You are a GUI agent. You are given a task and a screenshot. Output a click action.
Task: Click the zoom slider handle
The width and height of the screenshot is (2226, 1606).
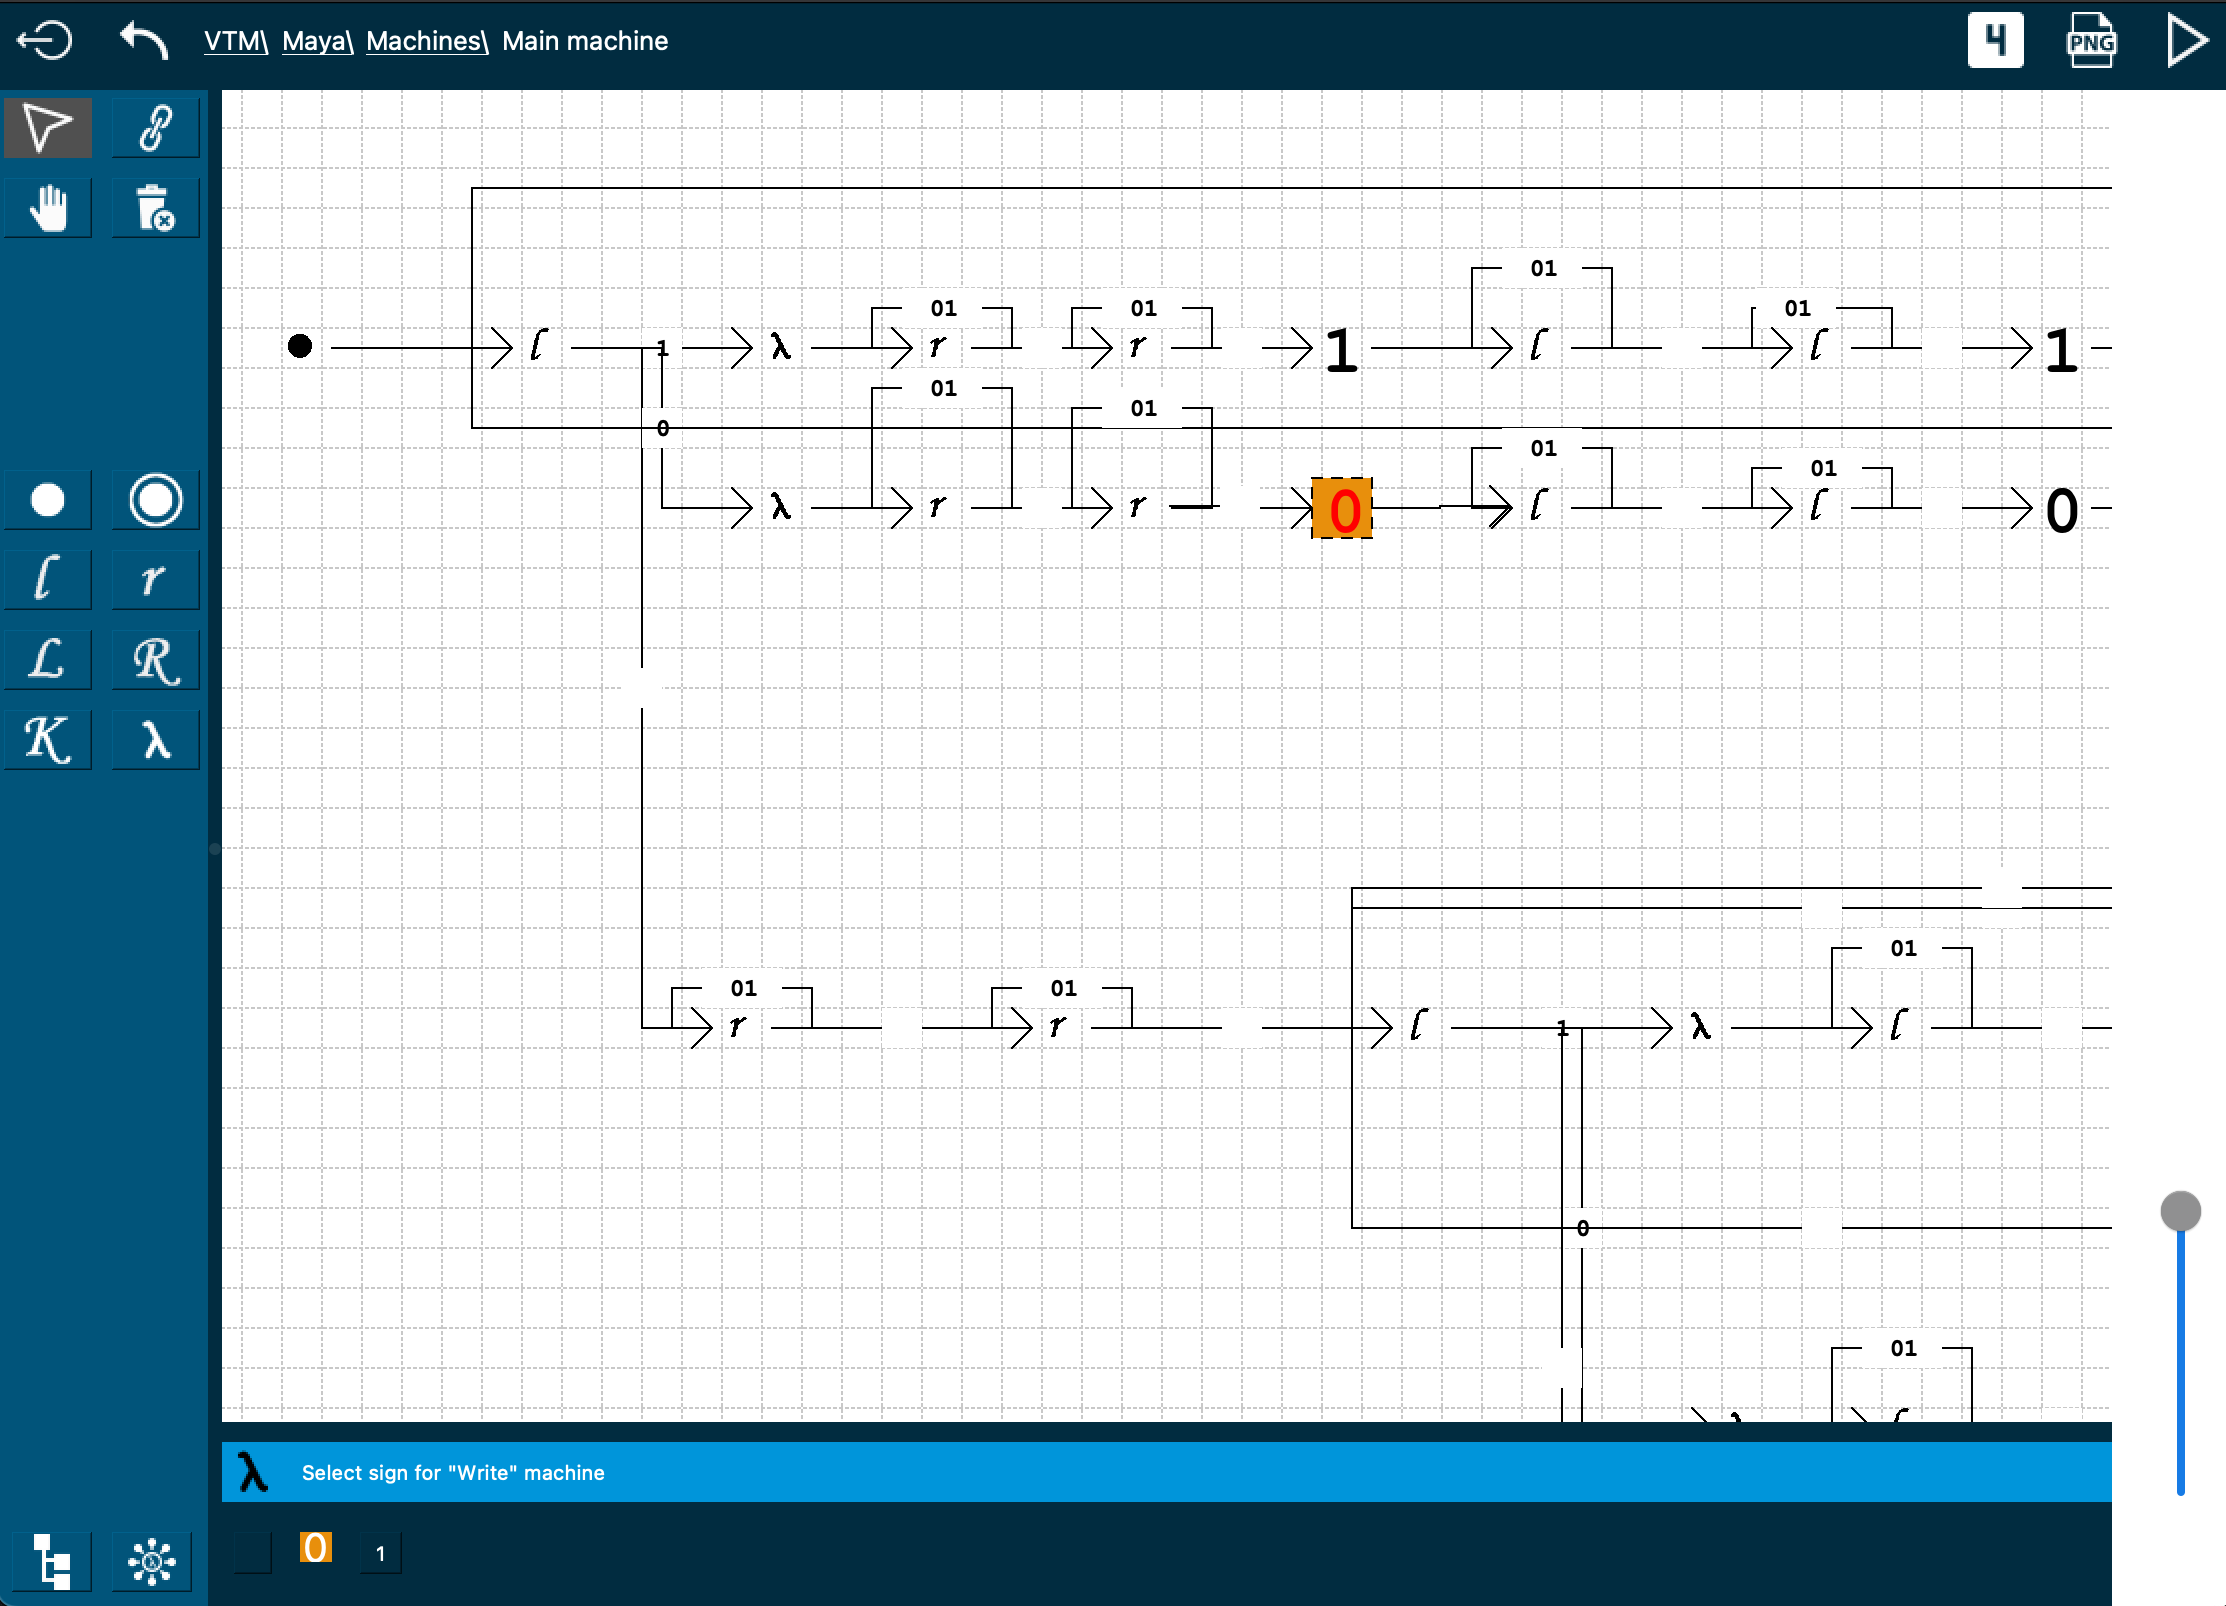click(2180, 1211)
